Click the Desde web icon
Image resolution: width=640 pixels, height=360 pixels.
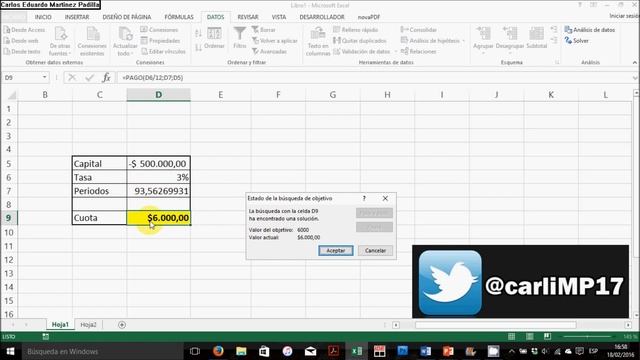[x=7, y=41]
